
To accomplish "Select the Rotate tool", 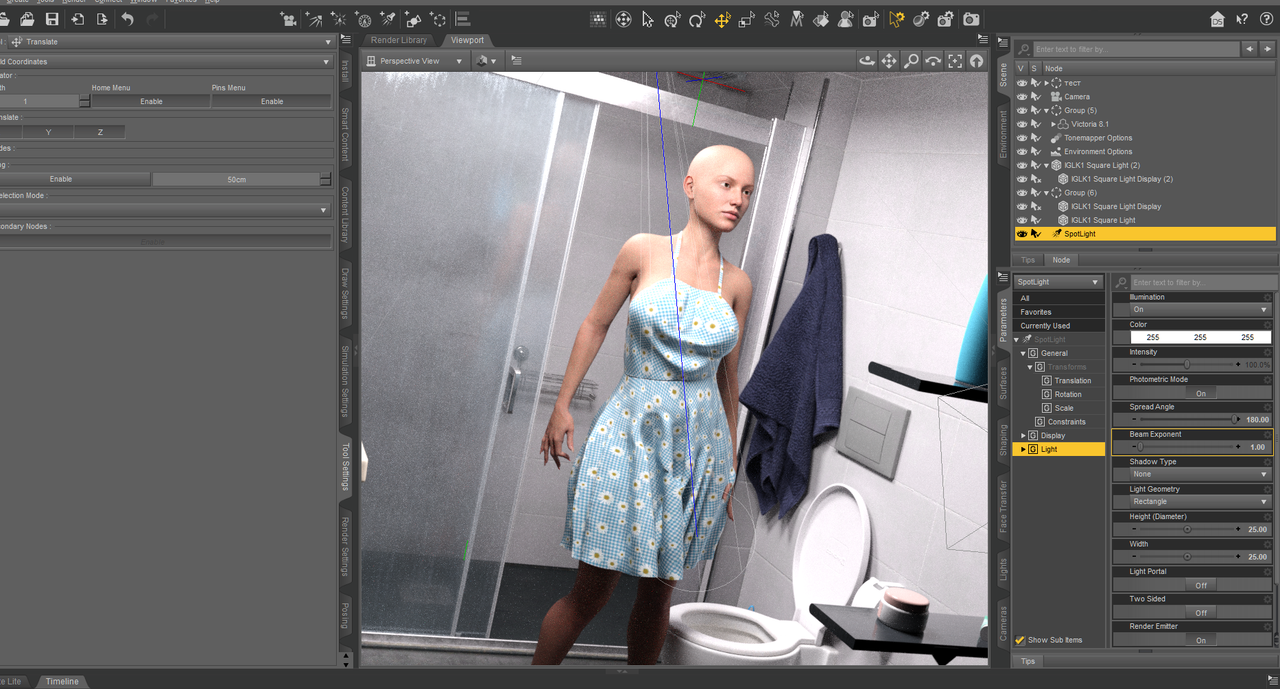I will 697,19.
